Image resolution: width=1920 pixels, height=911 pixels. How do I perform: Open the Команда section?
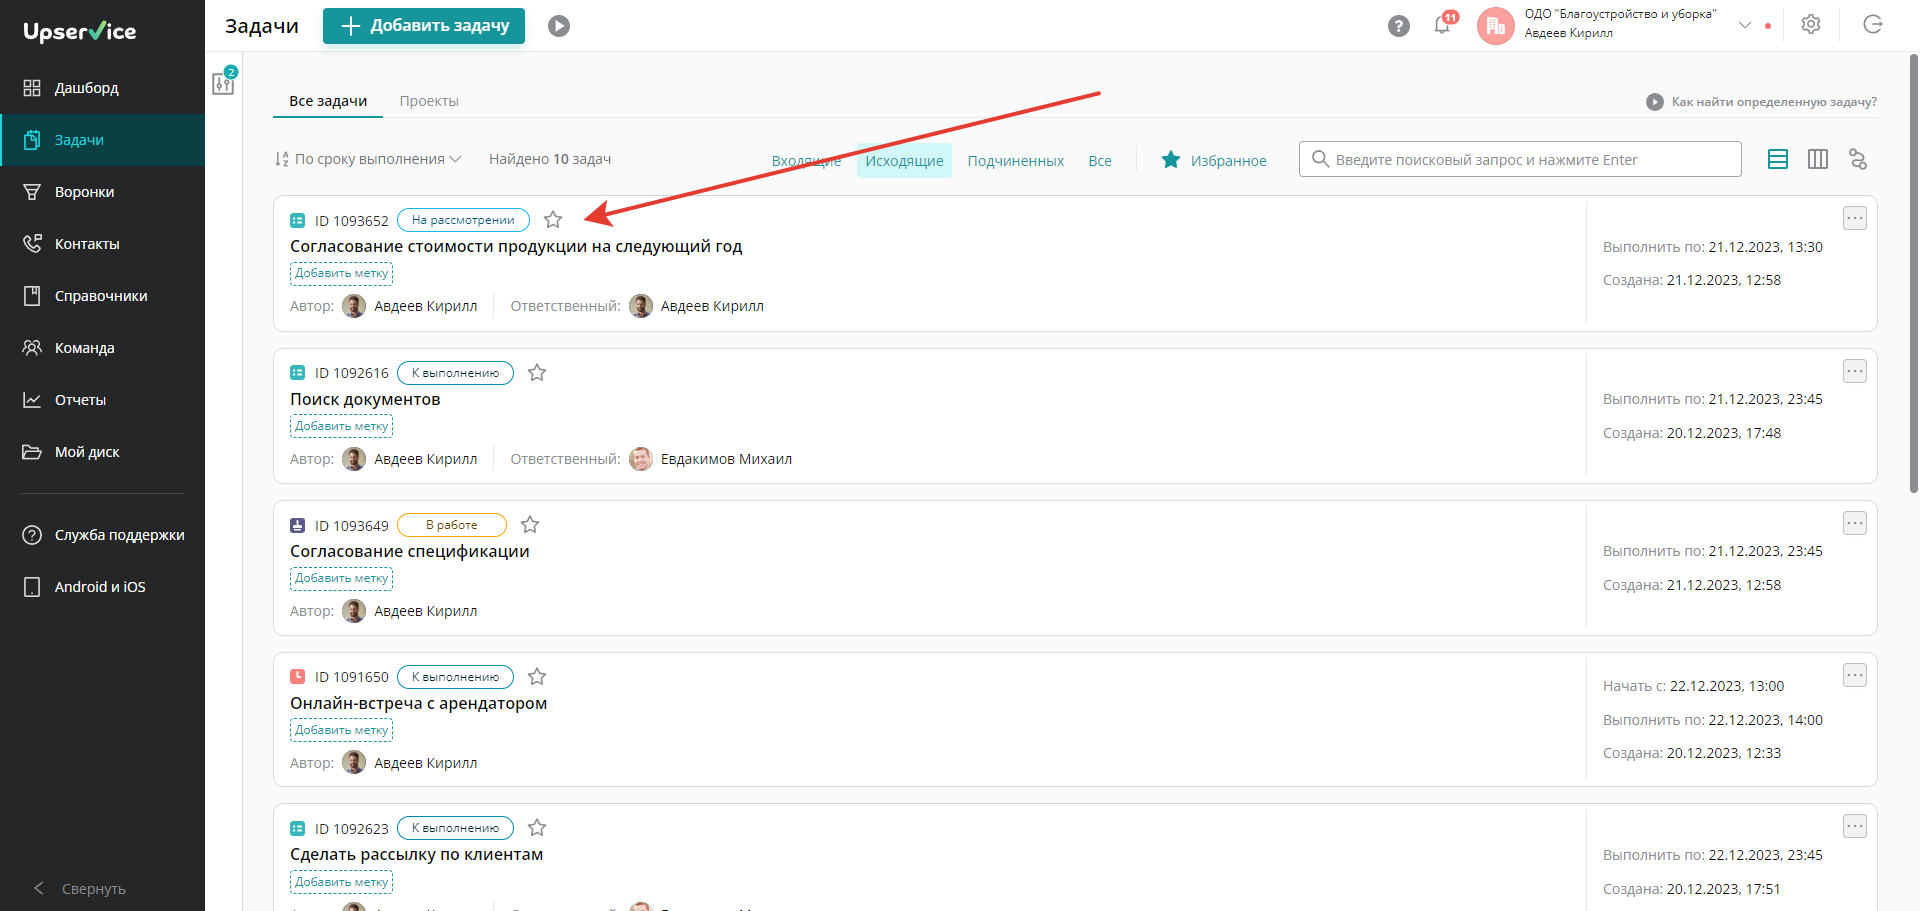(102, 348)
